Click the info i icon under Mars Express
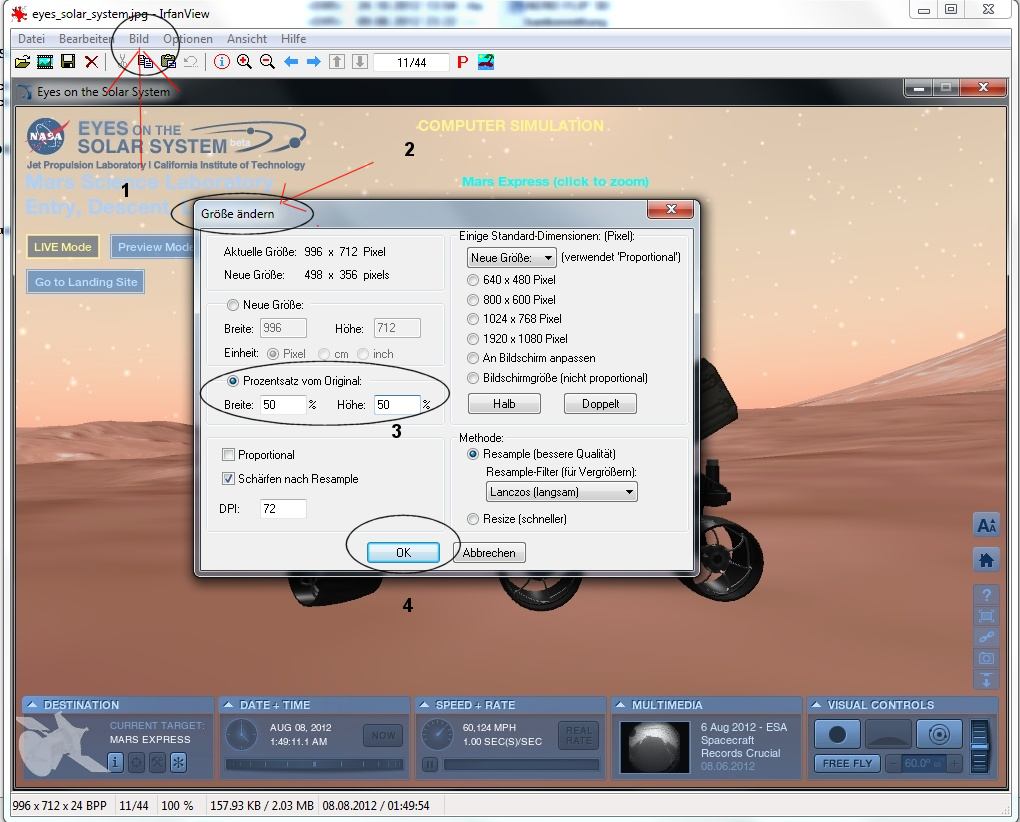The height and width of the screenshot is (822, 1020). tap(115, 762)
